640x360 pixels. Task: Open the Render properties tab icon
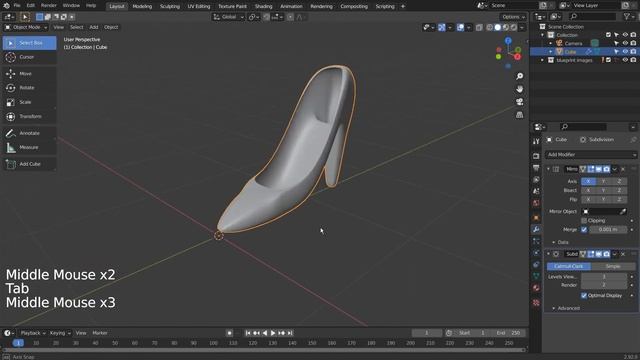536,156
